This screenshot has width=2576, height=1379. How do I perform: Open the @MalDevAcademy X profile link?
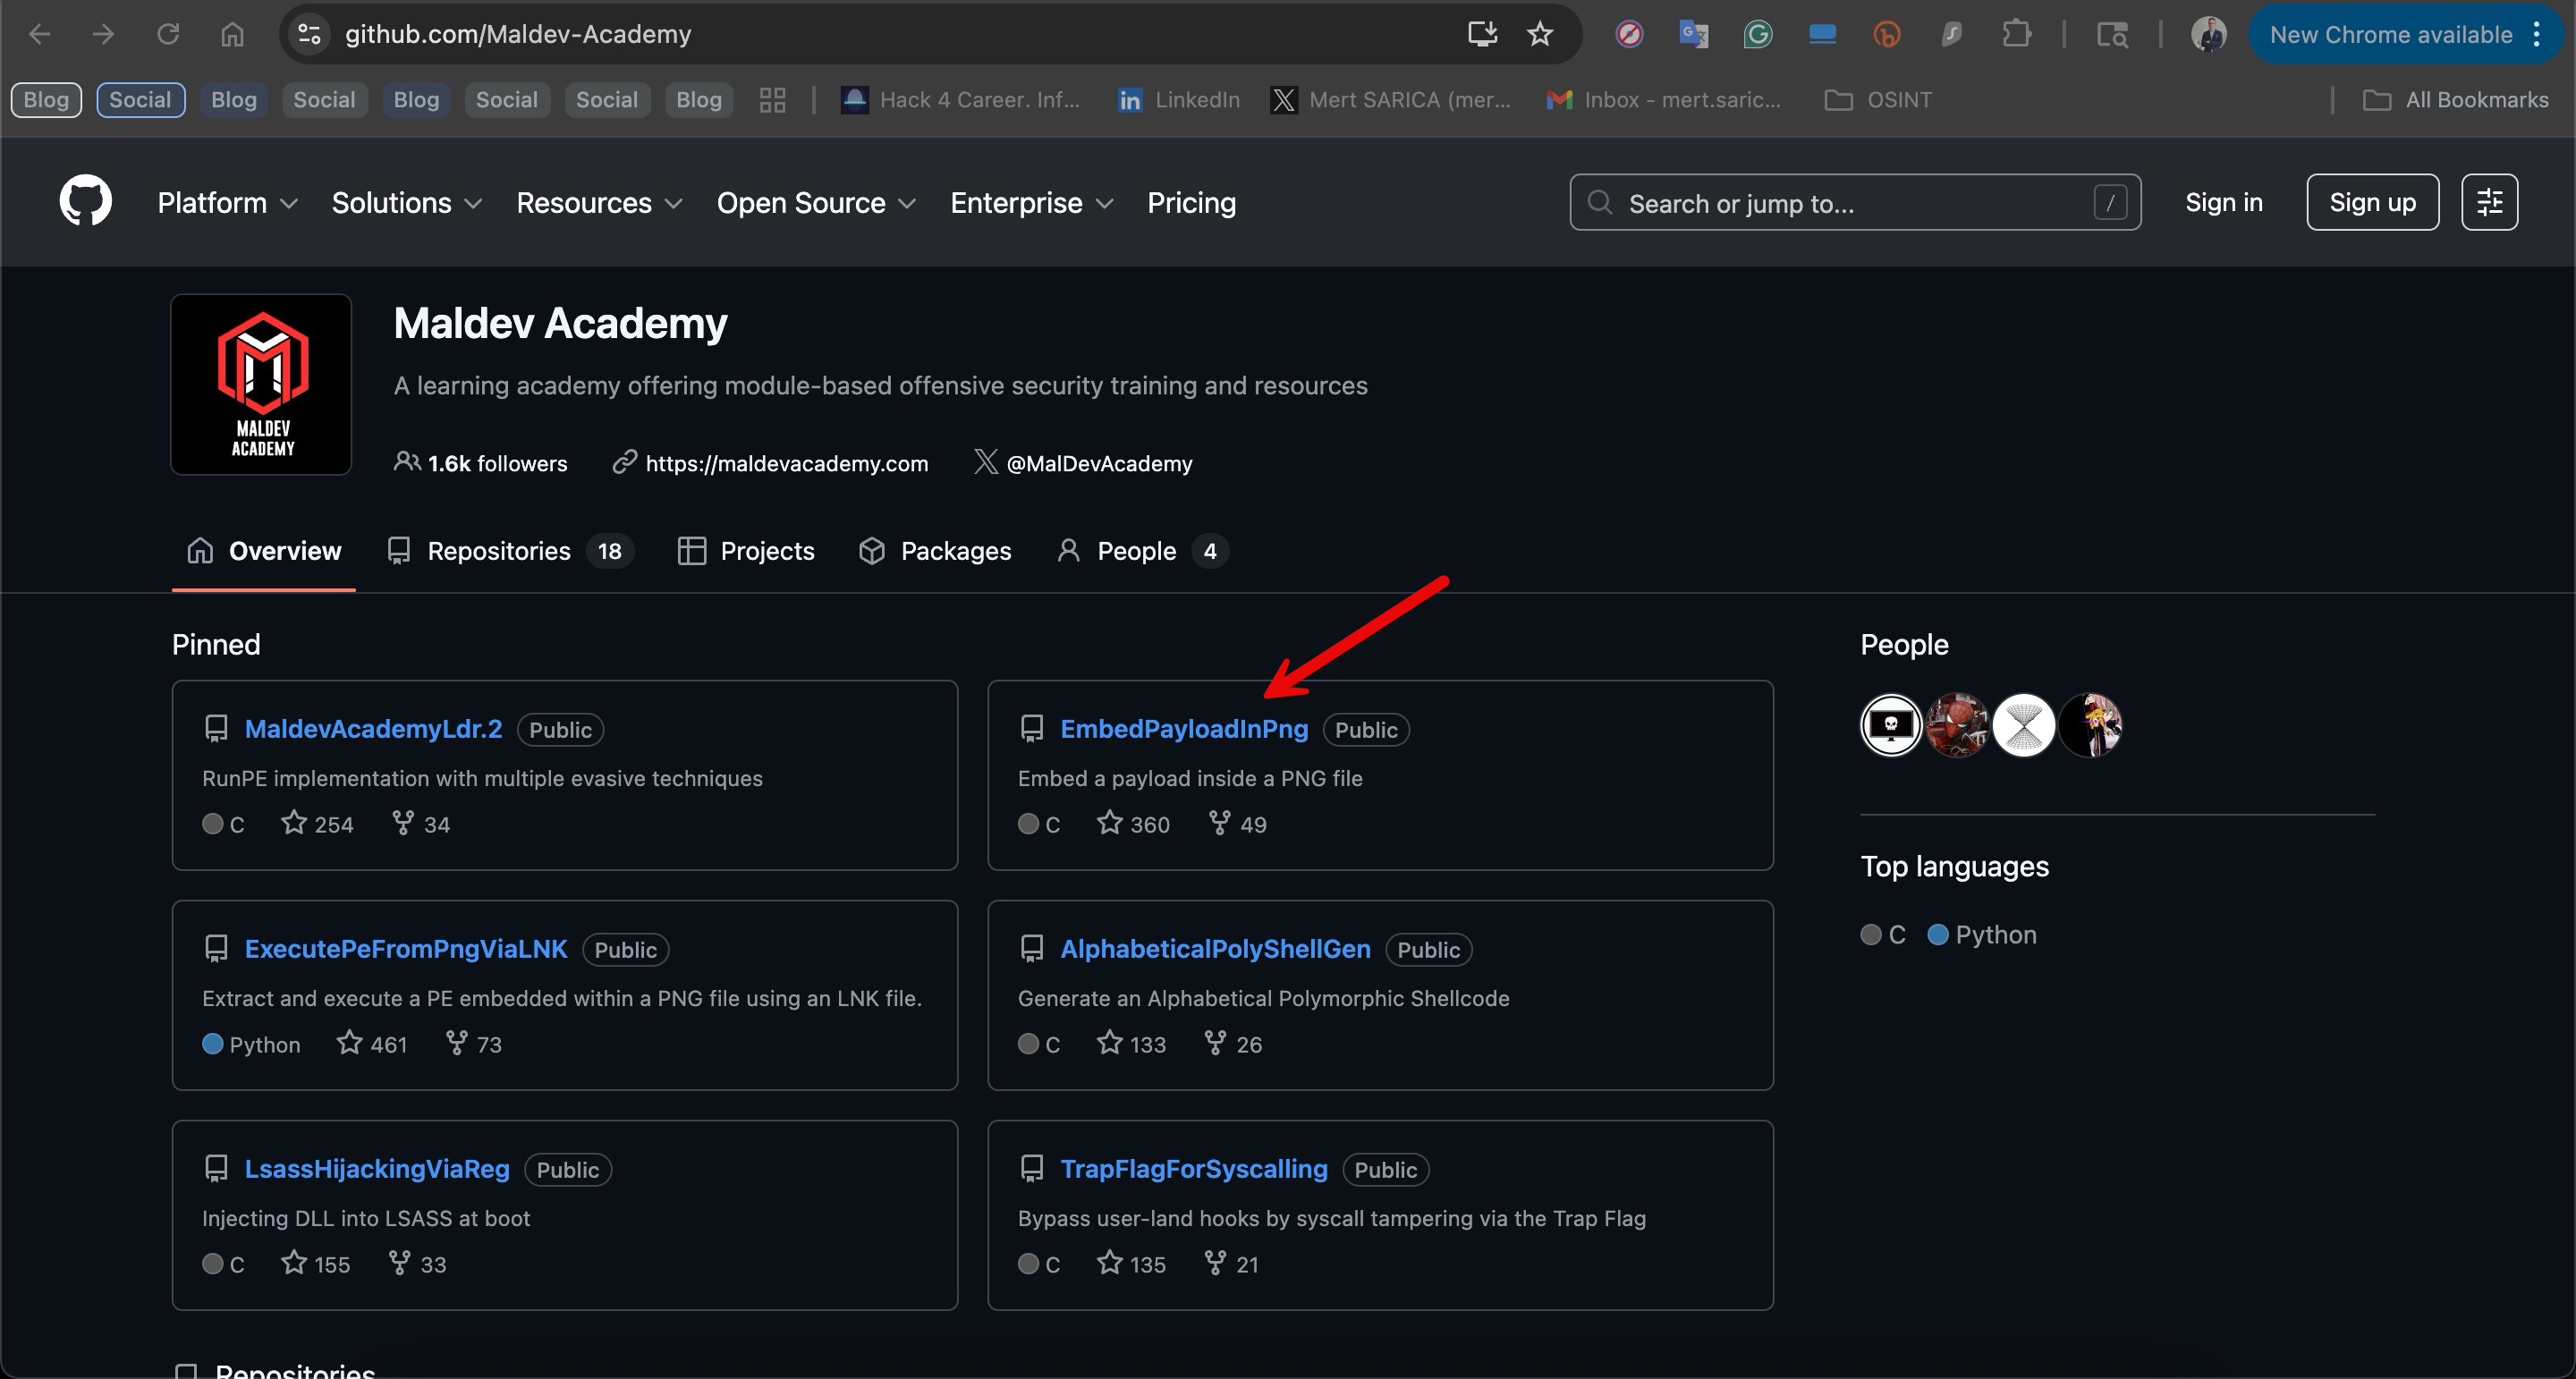[x=1099, y=463]
